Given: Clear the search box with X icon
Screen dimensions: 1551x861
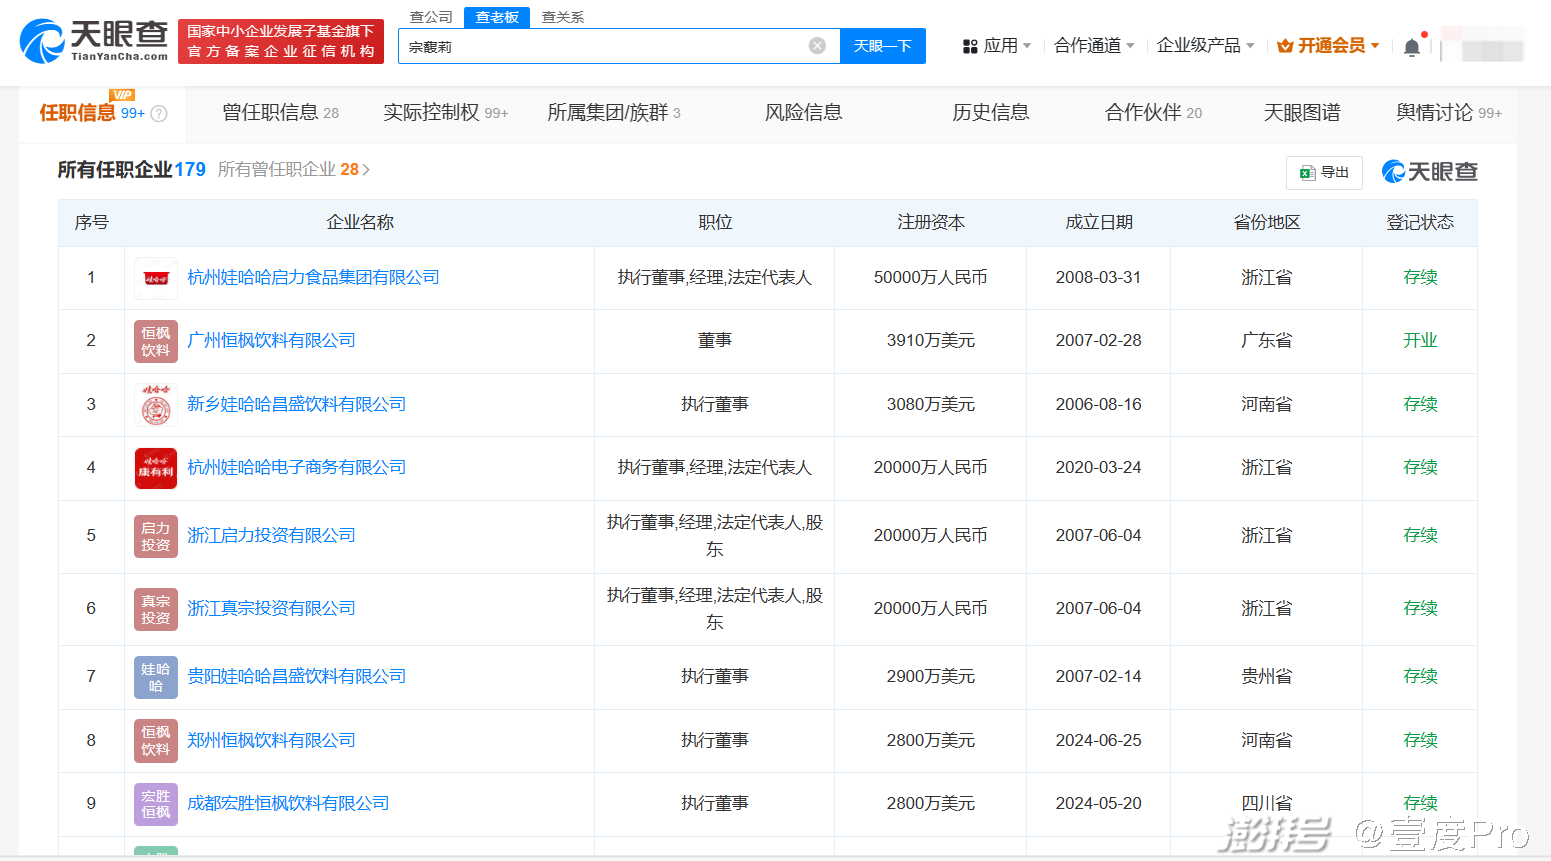Looking at the screenshot, I should 817,46.
